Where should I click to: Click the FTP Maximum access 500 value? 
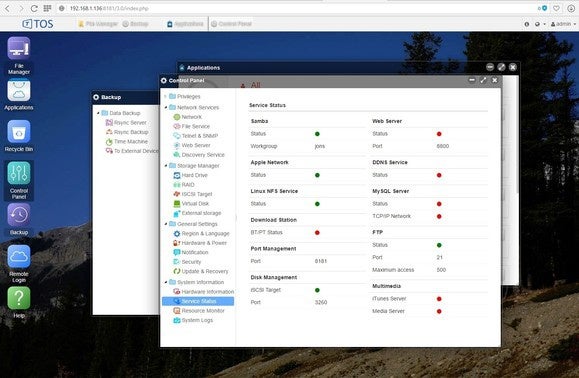(x=441, y=270)
